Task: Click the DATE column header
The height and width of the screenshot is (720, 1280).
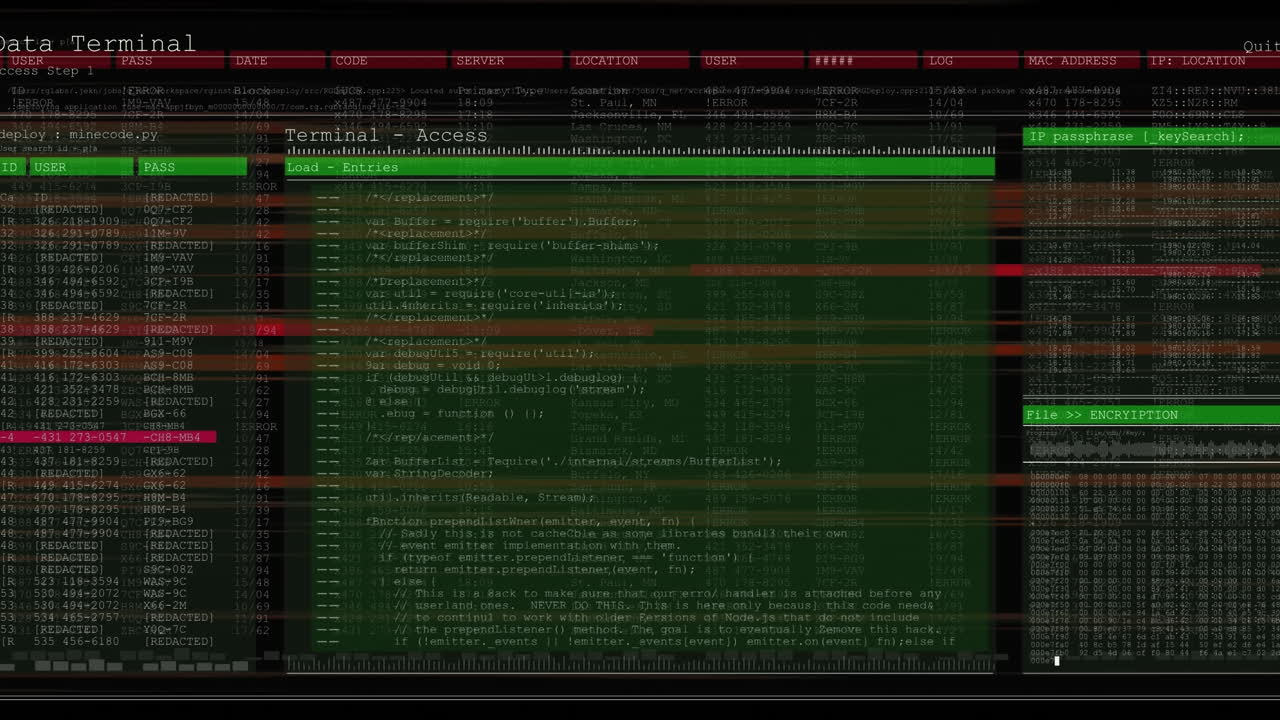Action: [x=250, y=61]
